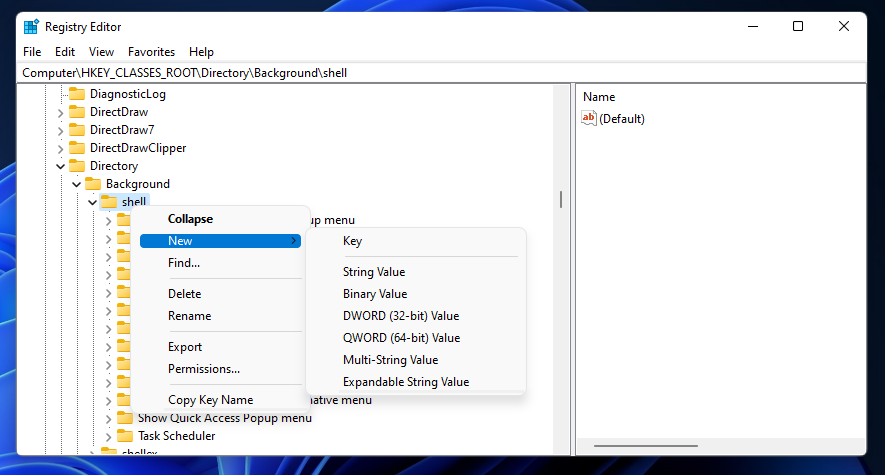Open the View menu
Image resolution: width=885 pixels, height=475 pixels.
(102, 52)
